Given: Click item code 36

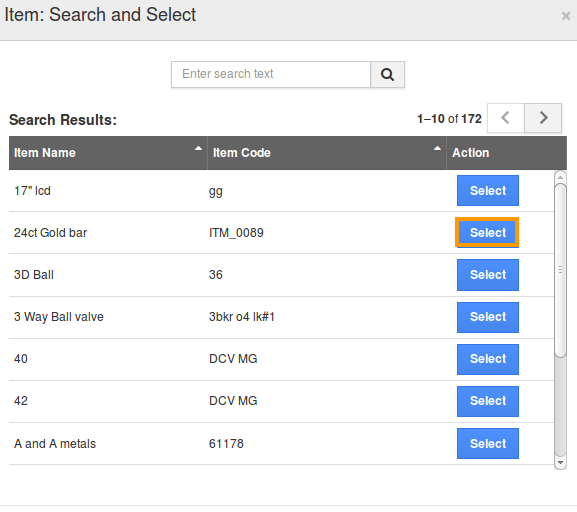Looking at the screenshot, I should click(x=216, y=275).
